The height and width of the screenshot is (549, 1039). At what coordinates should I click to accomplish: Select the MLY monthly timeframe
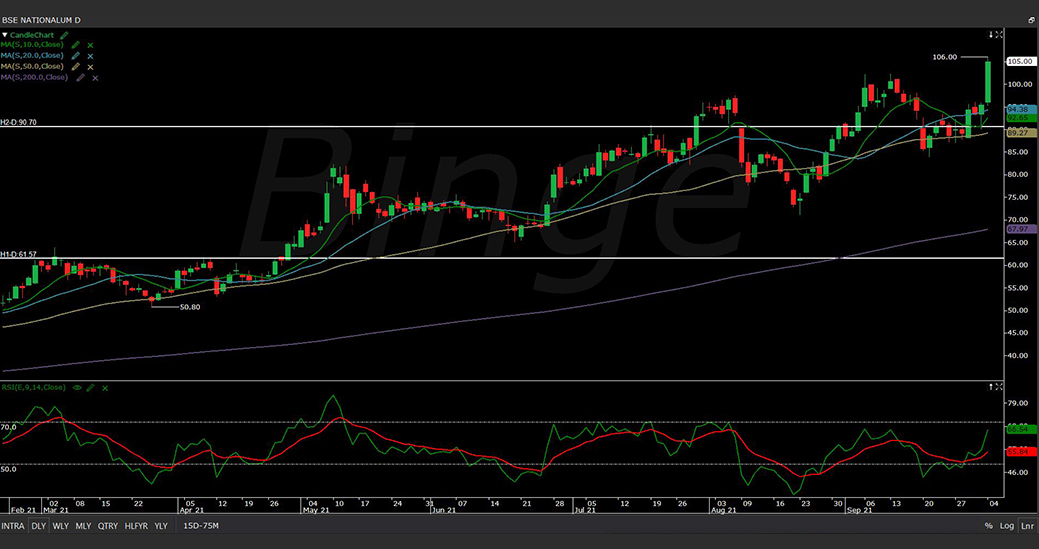point(83,526)
